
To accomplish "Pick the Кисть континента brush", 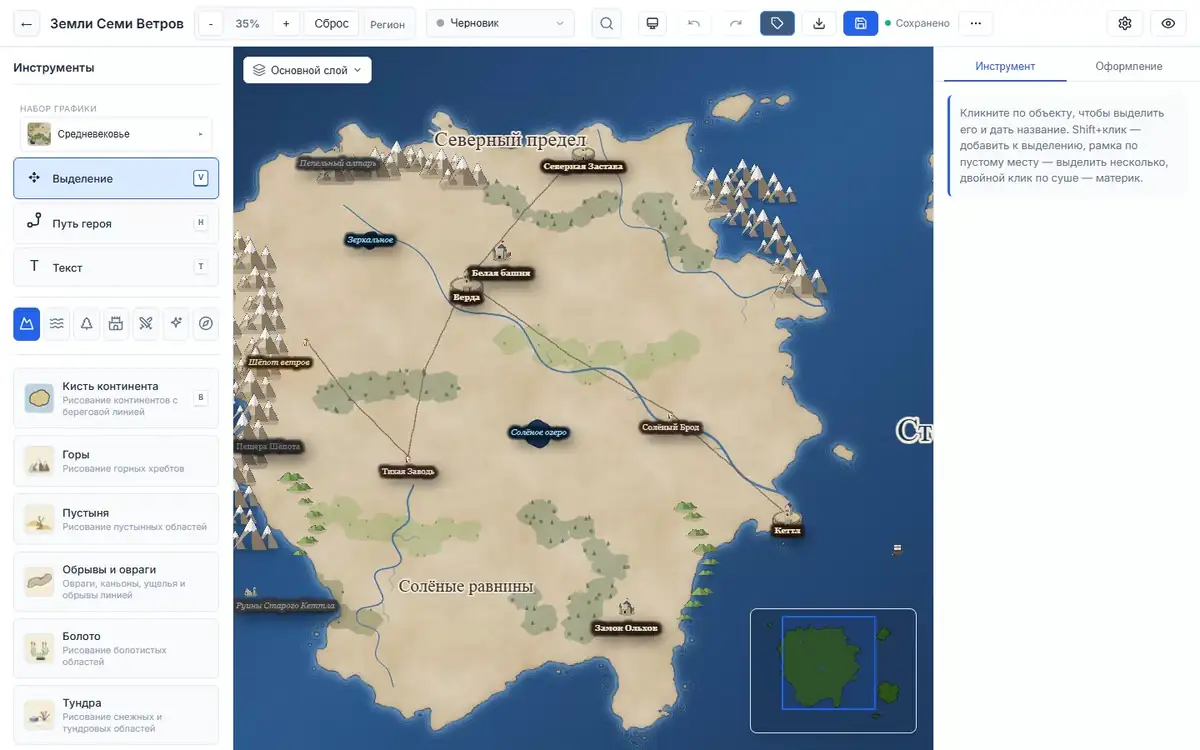I will tap(116, 398).
